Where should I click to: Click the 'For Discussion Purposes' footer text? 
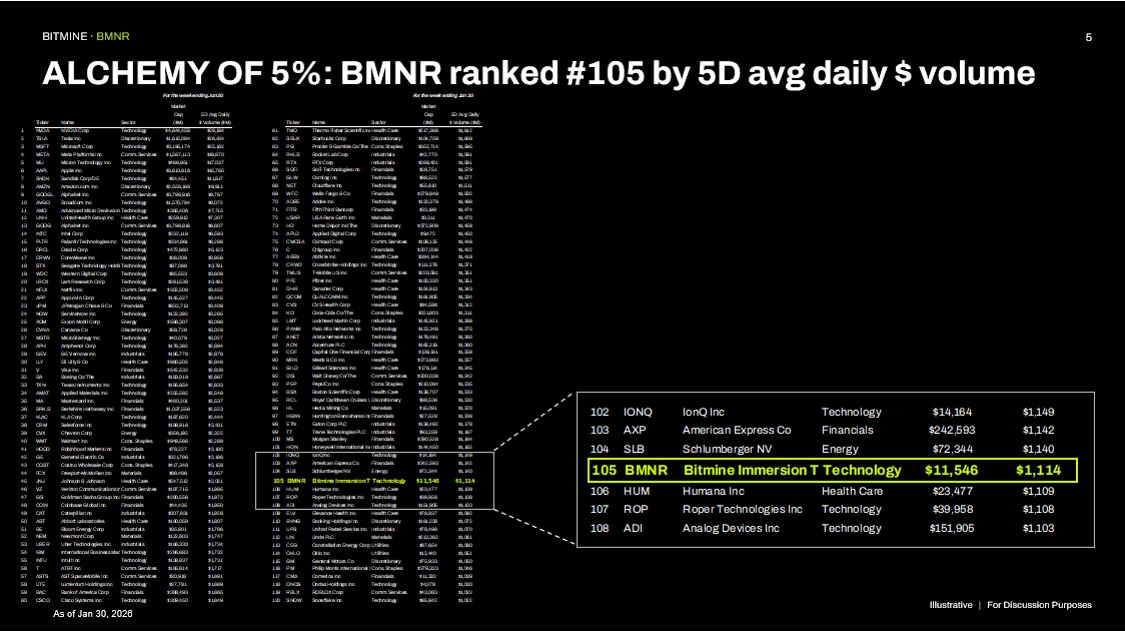(x=1039, y=605)
